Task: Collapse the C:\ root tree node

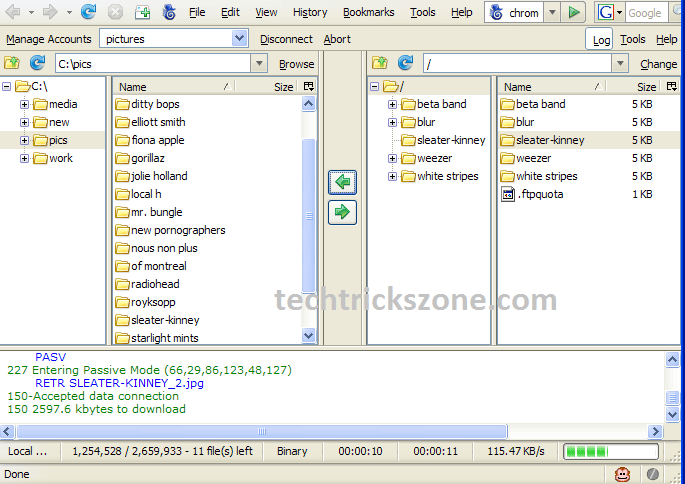Action: point(7,86)
